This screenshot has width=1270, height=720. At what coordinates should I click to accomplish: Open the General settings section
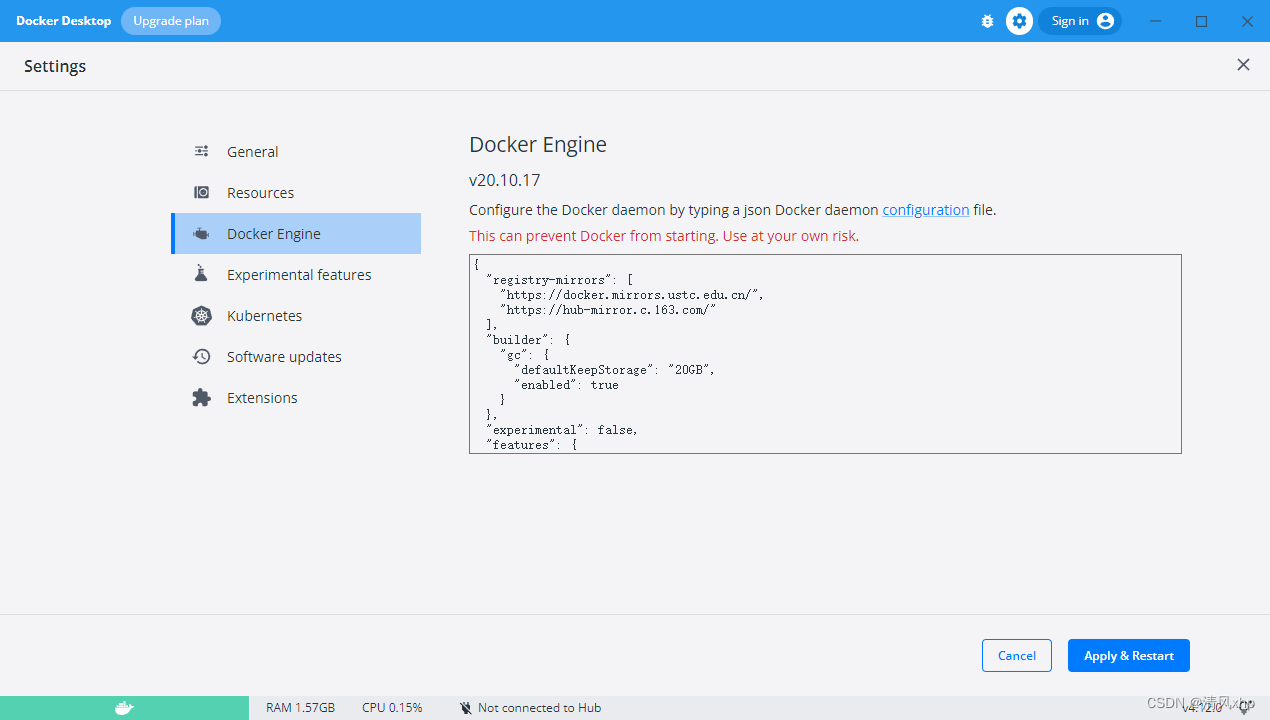point(296,152)
